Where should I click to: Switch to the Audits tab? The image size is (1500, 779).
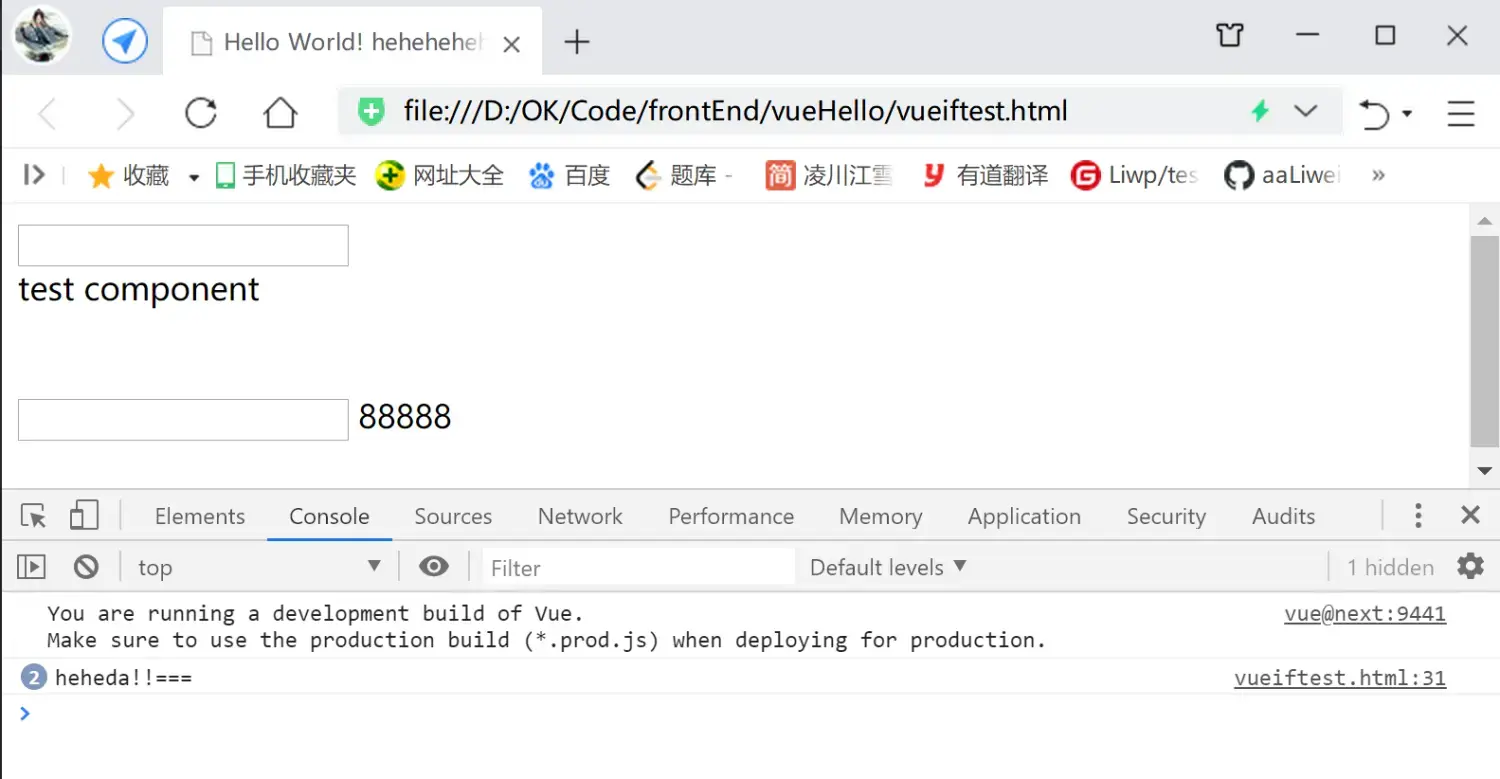[1283, 516]
